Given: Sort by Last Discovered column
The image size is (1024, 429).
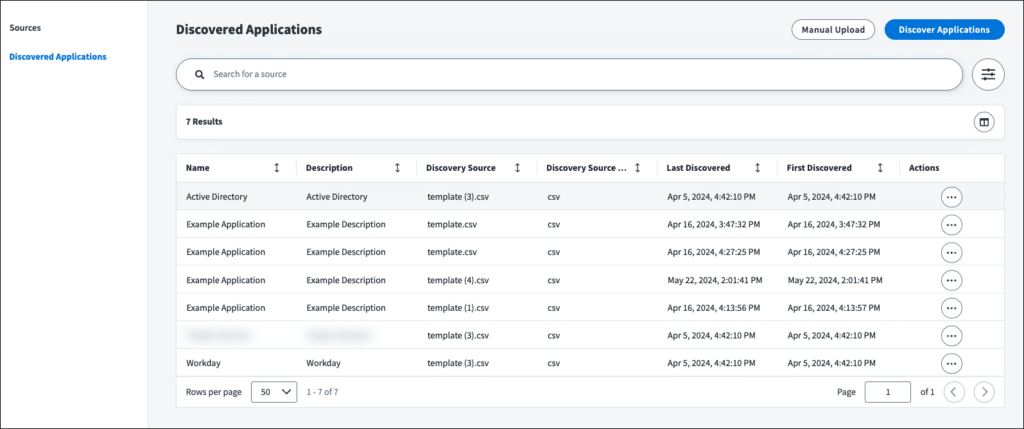Looking at the screenshot, I should [757, 168].
